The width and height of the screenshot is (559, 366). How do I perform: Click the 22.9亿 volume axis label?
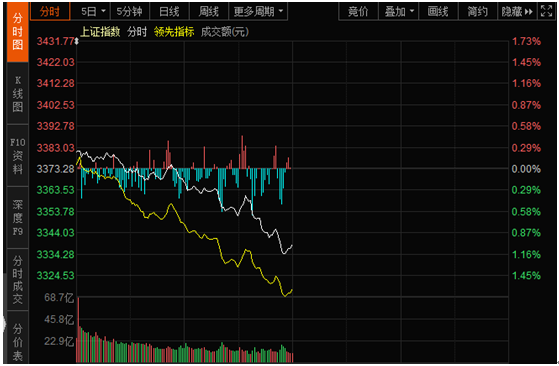59,341
